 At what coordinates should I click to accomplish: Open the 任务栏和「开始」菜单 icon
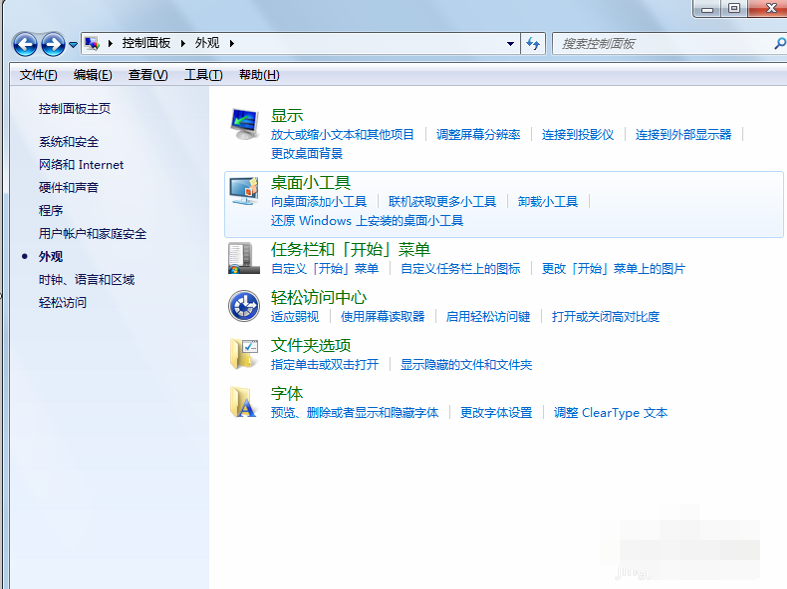tap(244, 258)
